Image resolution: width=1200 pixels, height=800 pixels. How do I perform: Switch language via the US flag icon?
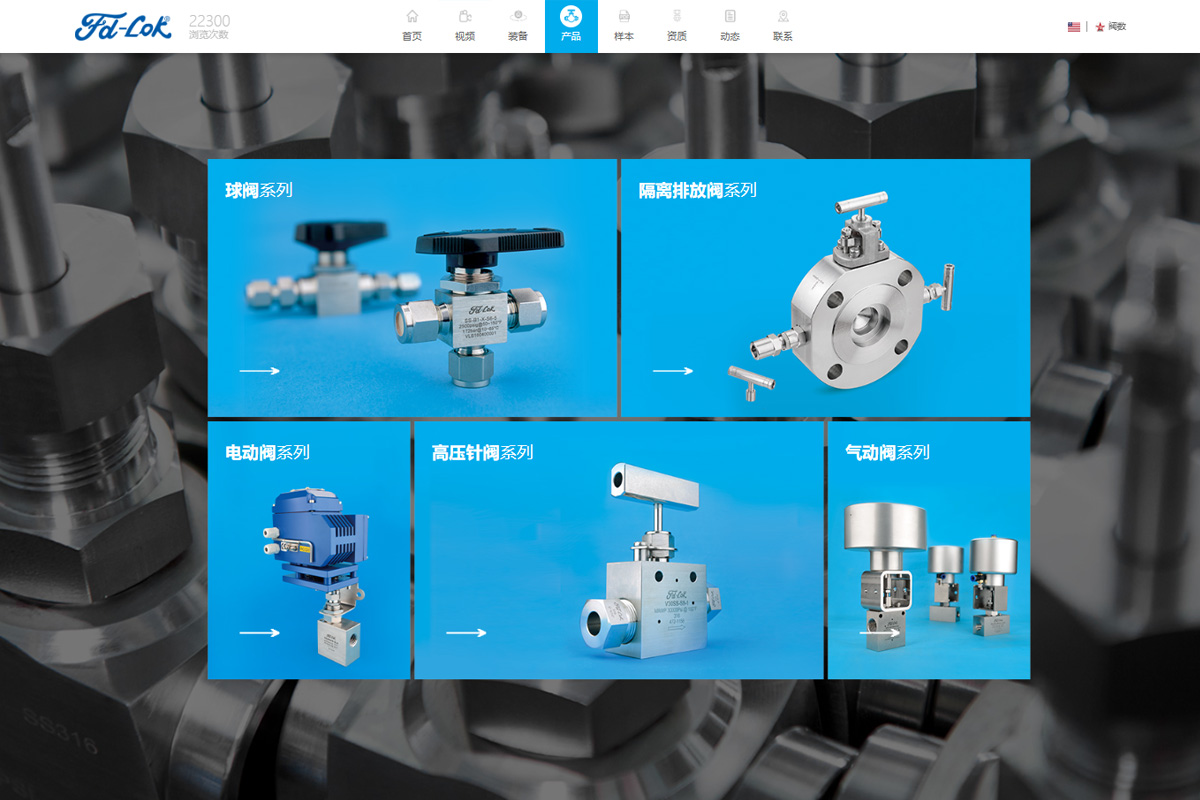(x=1074, y=27)
